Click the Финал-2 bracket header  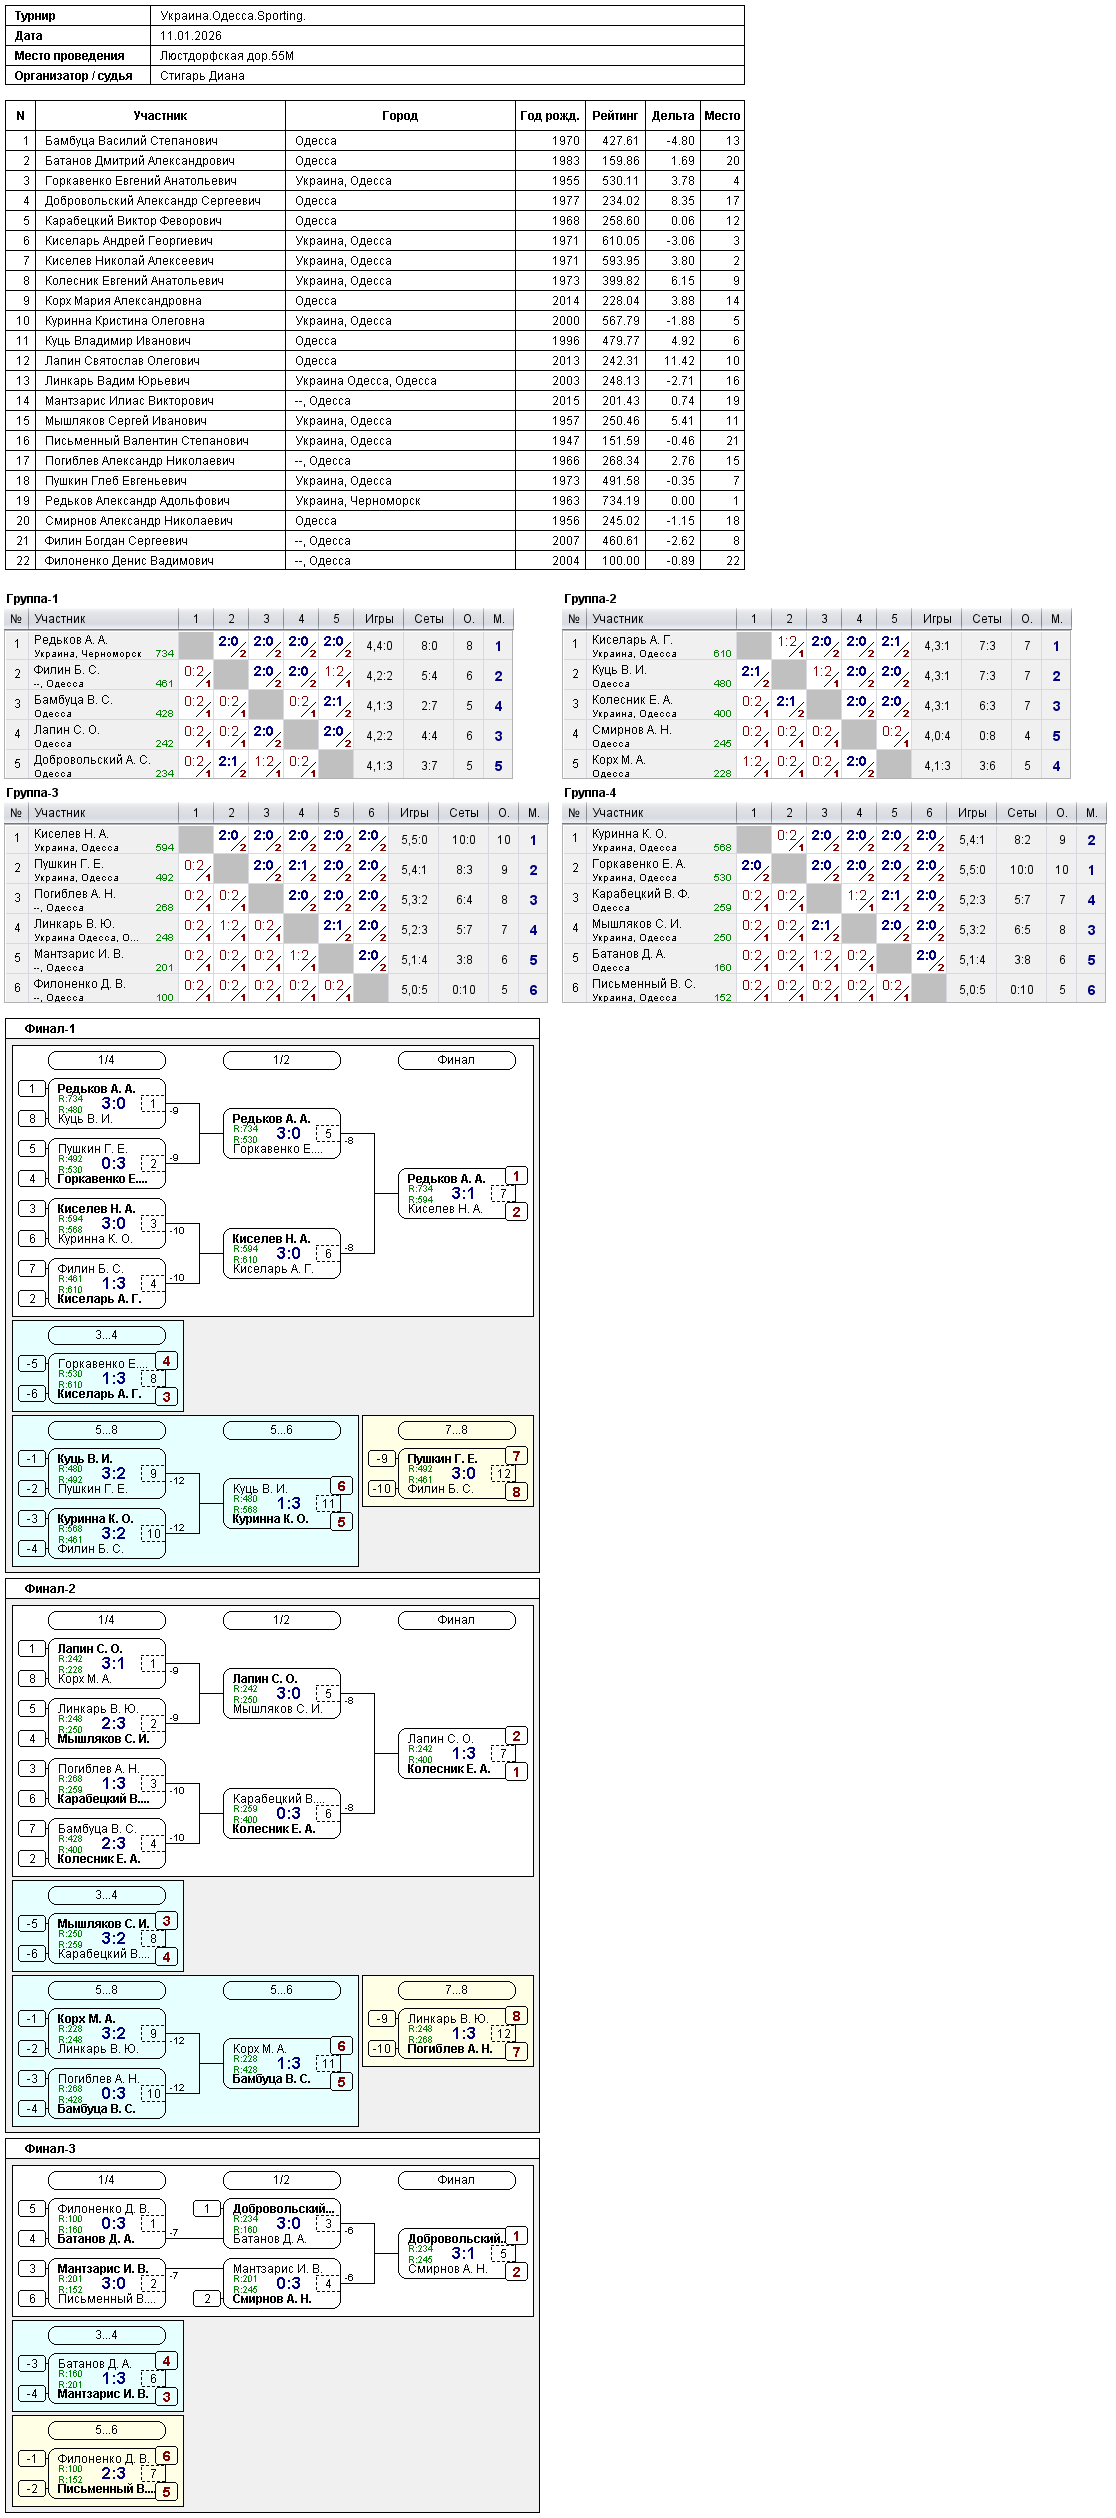[x=50, y=1589]
